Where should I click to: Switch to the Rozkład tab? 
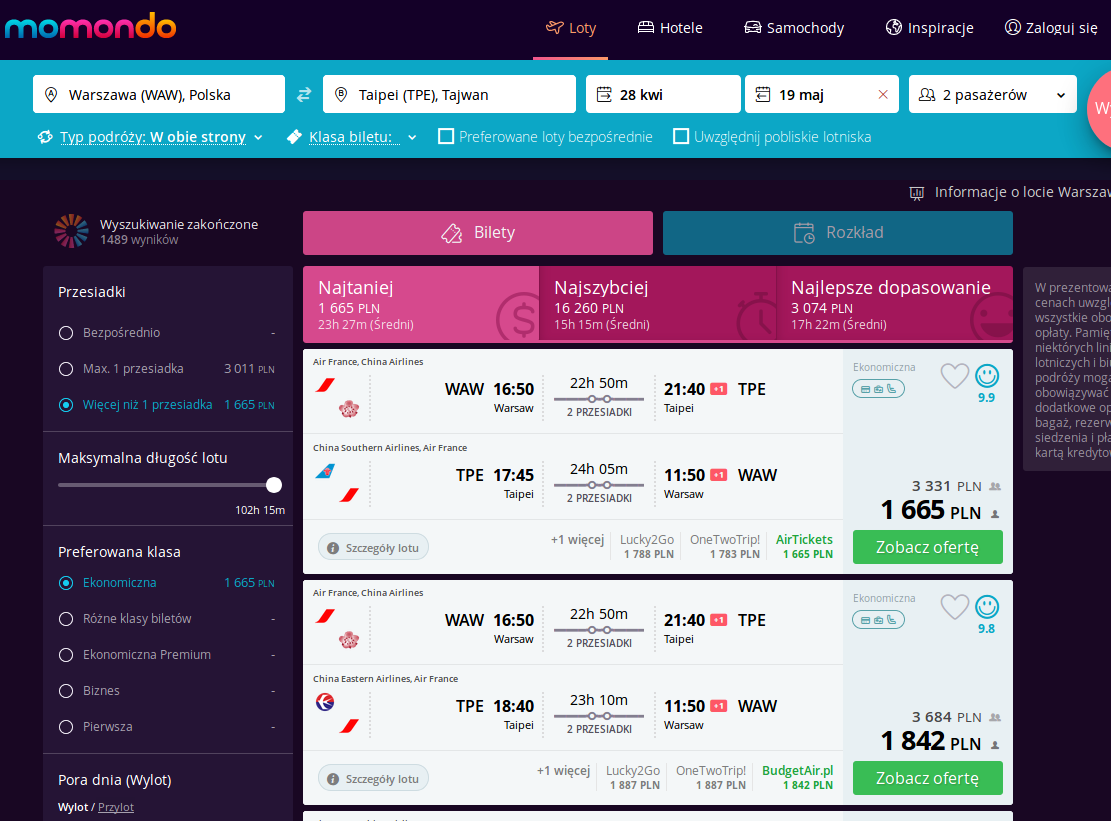(x=838, y=232)
